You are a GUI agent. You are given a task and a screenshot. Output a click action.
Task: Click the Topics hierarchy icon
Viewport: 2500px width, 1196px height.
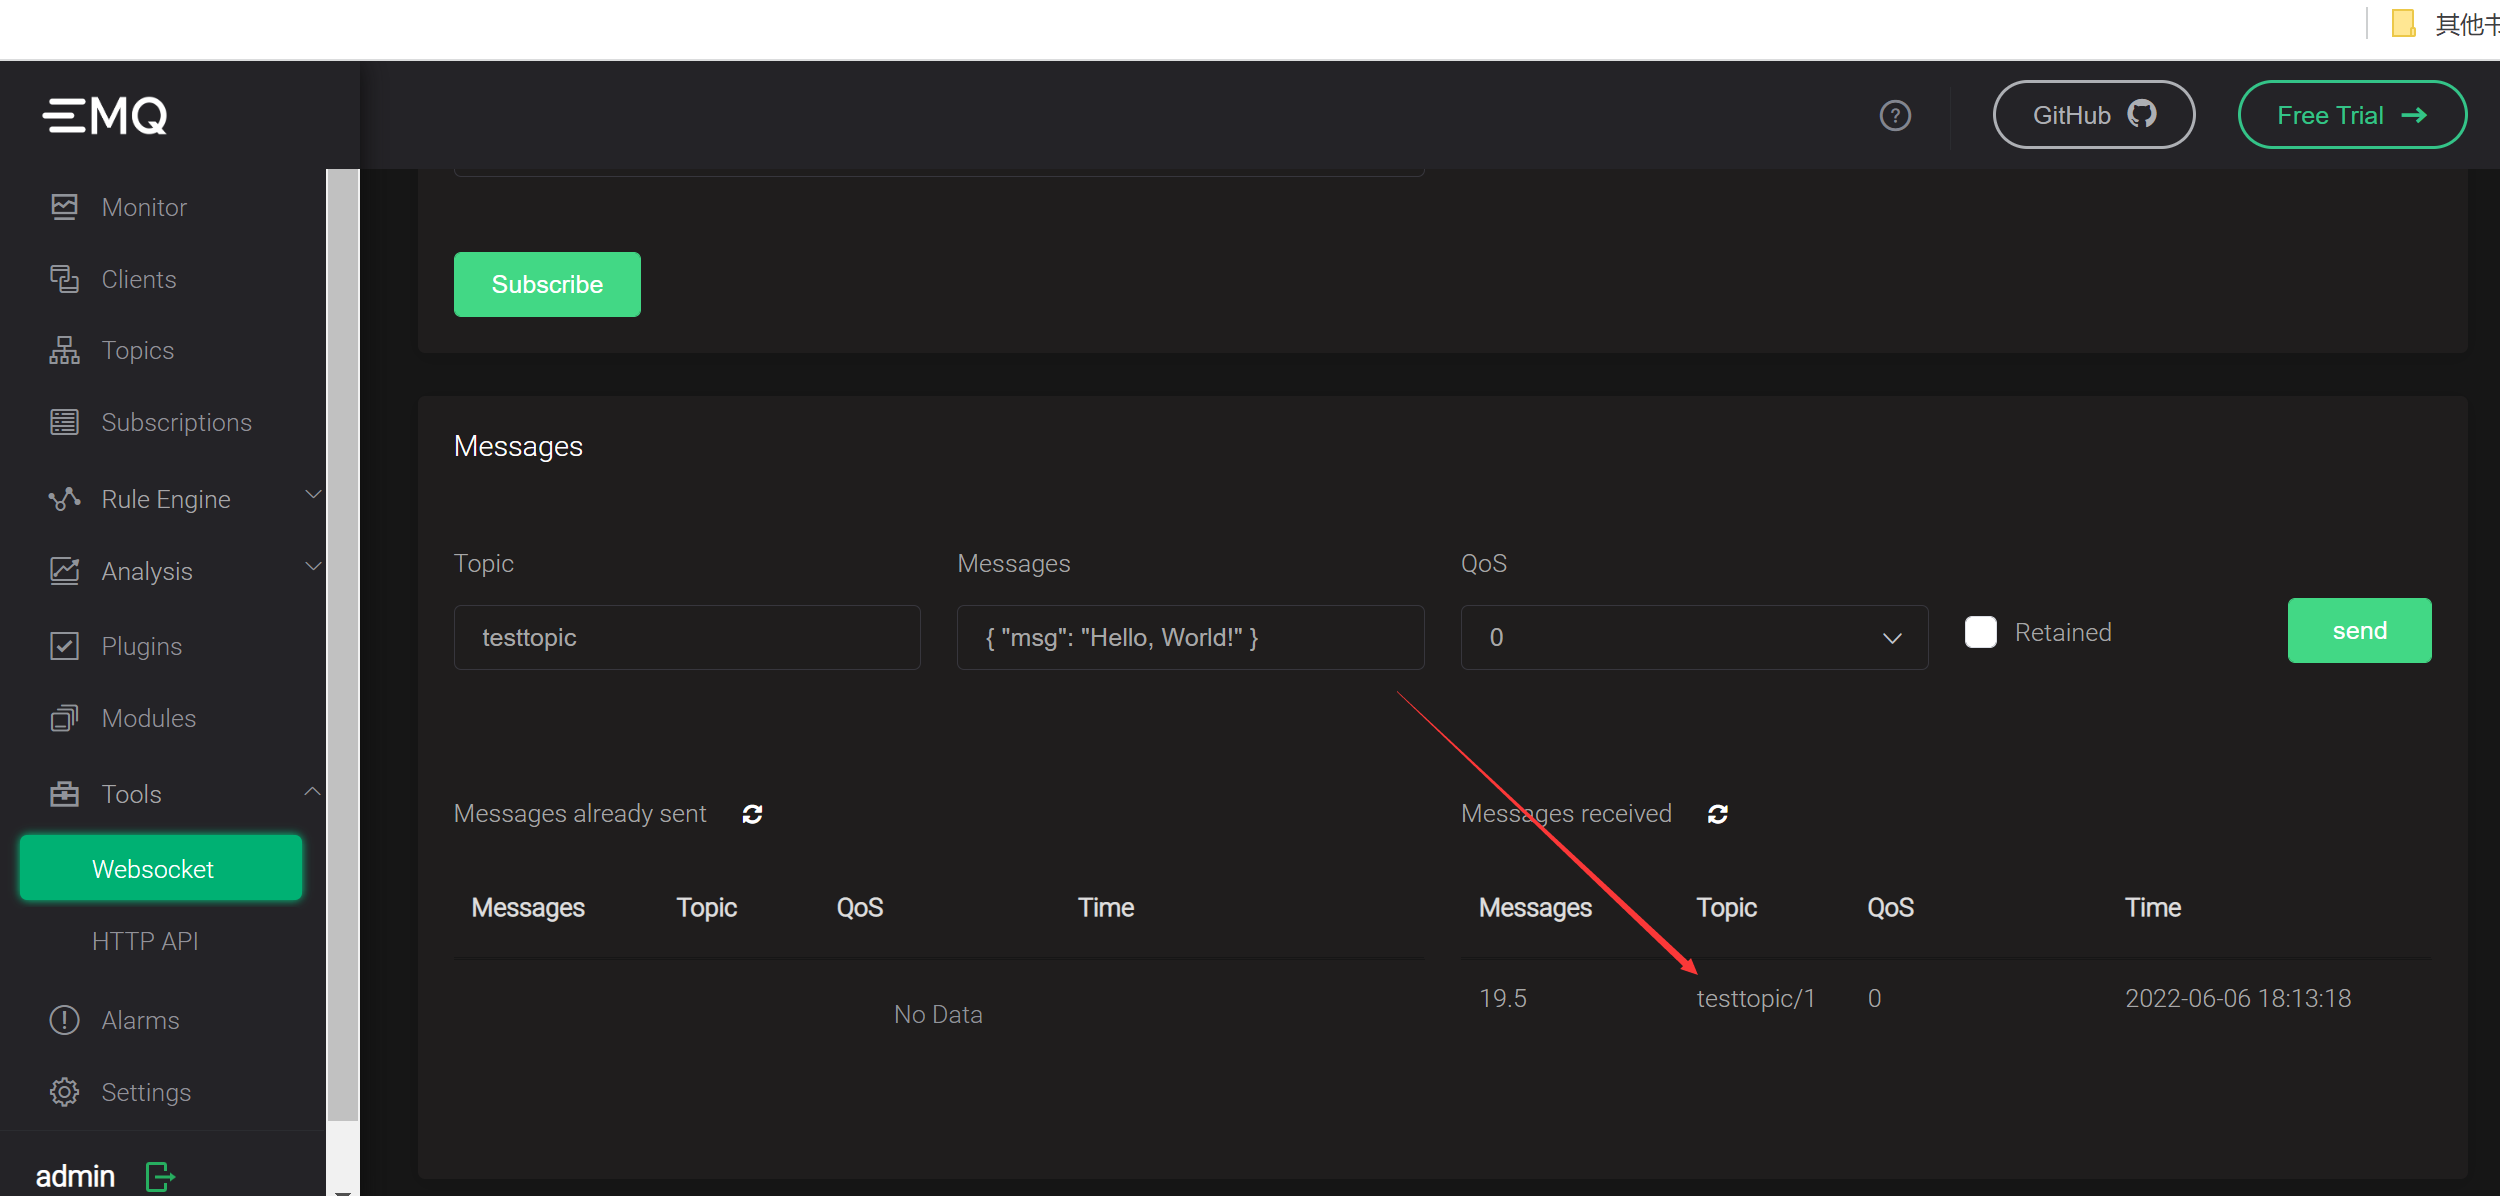64,351
